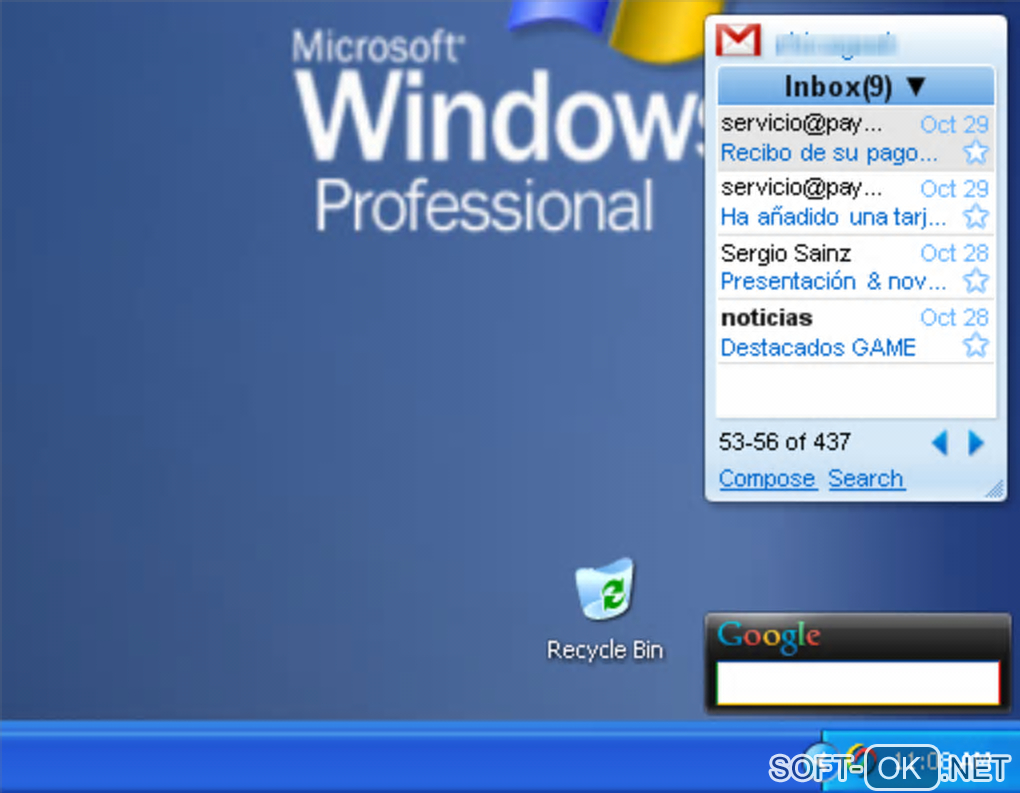Viewport: 1020px width, 793px height.
Task: Click the Search link in Gmail gadget
Action: point(866,479)
